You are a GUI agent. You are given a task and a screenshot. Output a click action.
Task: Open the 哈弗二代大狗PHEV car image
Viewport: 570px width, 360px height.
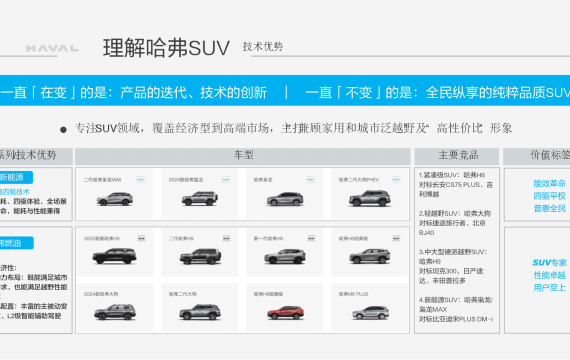(370, 198)
